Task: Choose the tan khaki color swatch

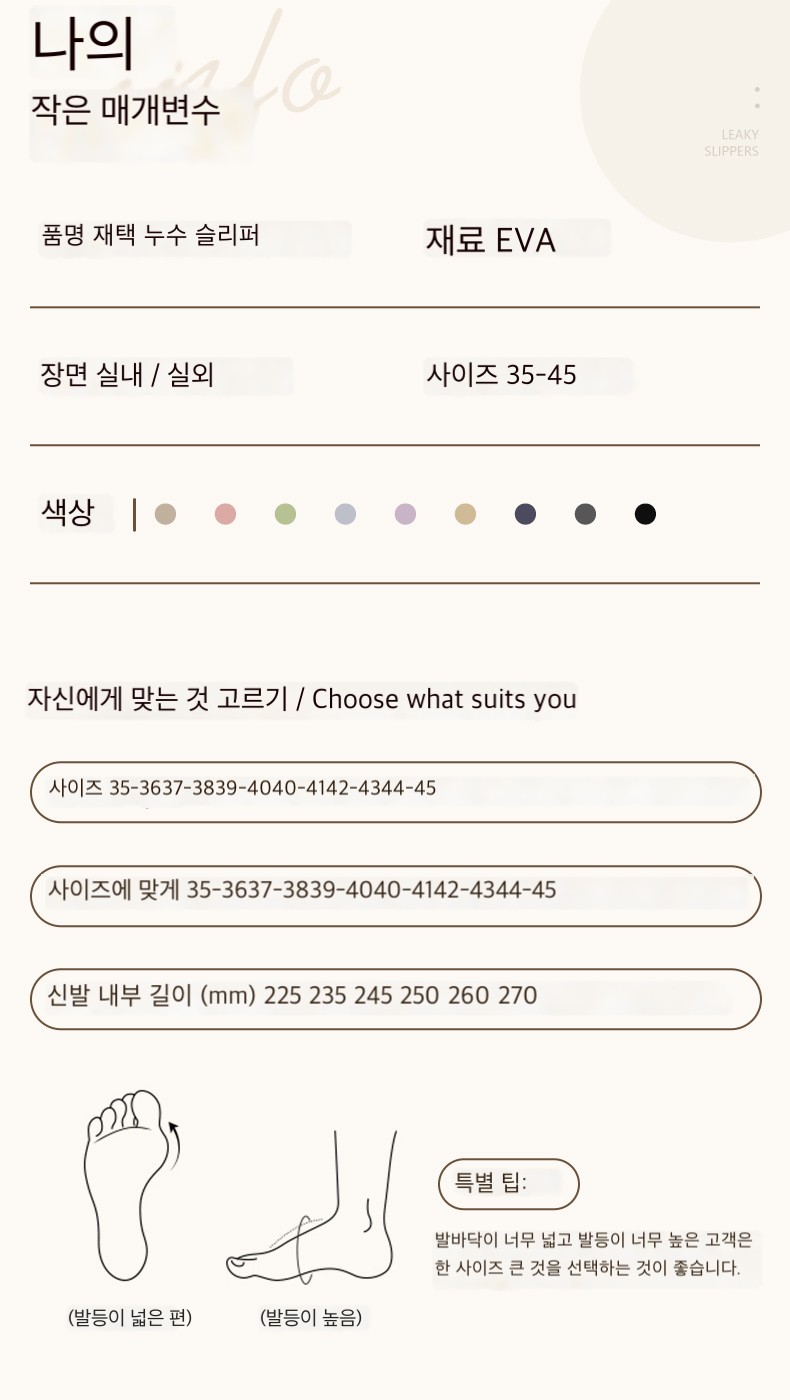Action: click(x=465, y=514)
